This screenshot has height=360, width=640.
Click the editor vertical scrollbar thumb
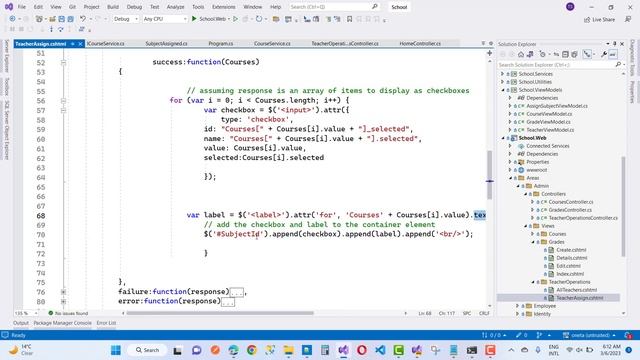(489, 175)
